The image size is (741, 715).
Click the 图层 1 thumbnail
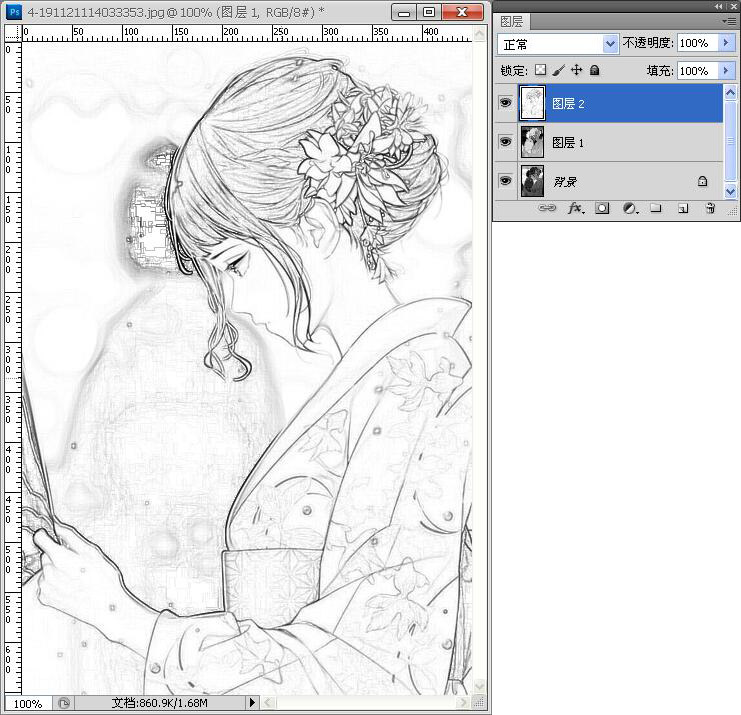(x=532, y=142)
